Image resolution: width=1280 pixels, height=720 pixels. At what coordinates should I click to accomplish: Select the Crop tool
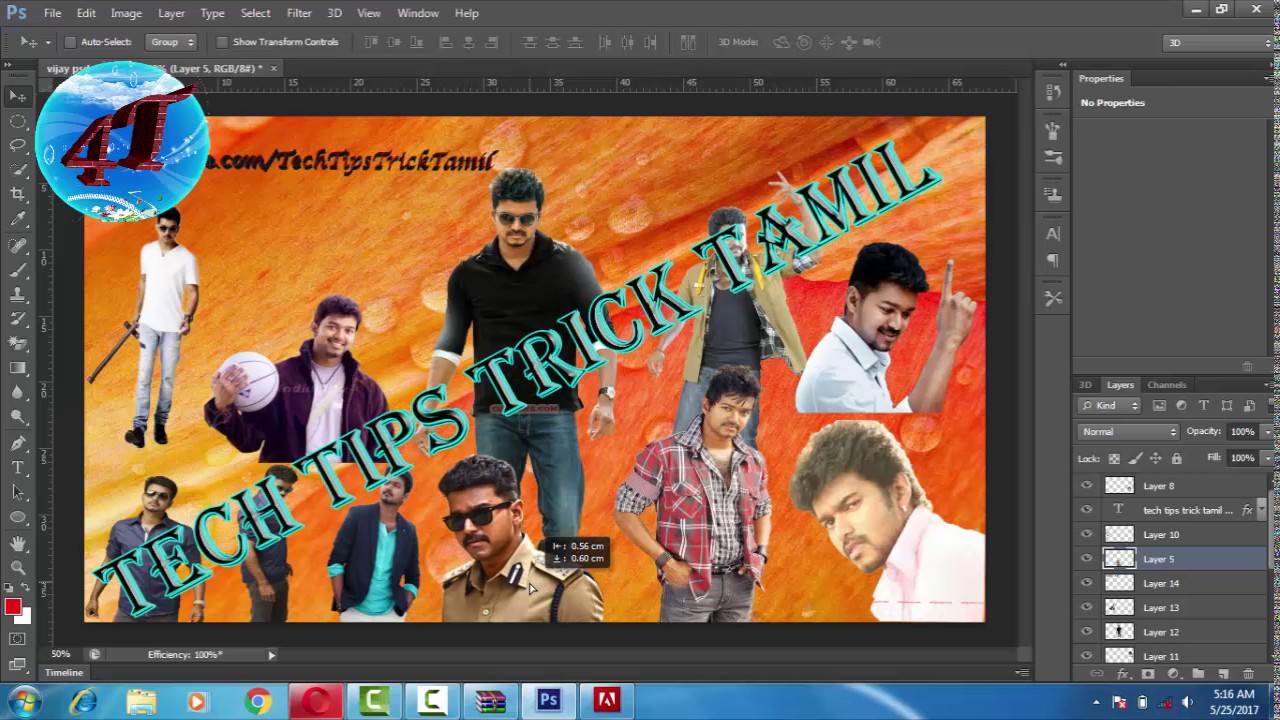(x=18, y=195)
